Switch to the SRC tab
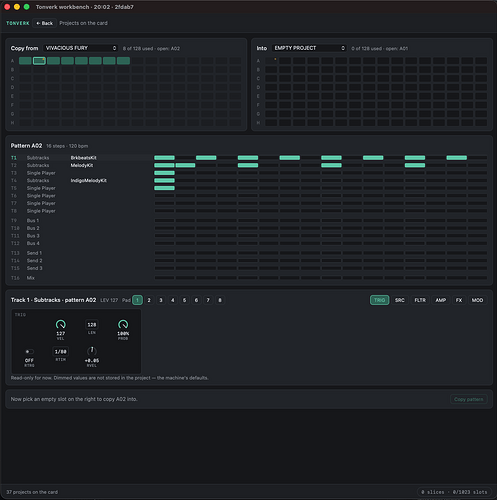 click(x=400, y=300)
